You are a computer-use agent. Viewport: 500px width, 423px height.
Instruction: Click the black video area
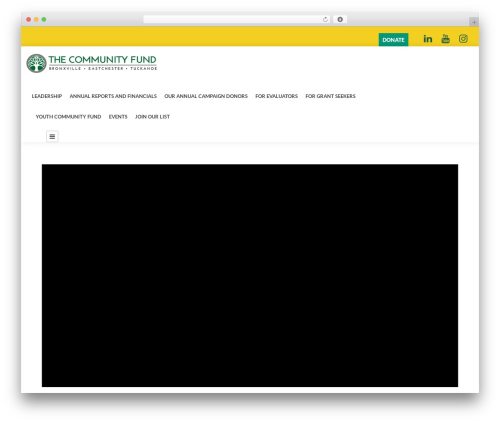point(250,275)
